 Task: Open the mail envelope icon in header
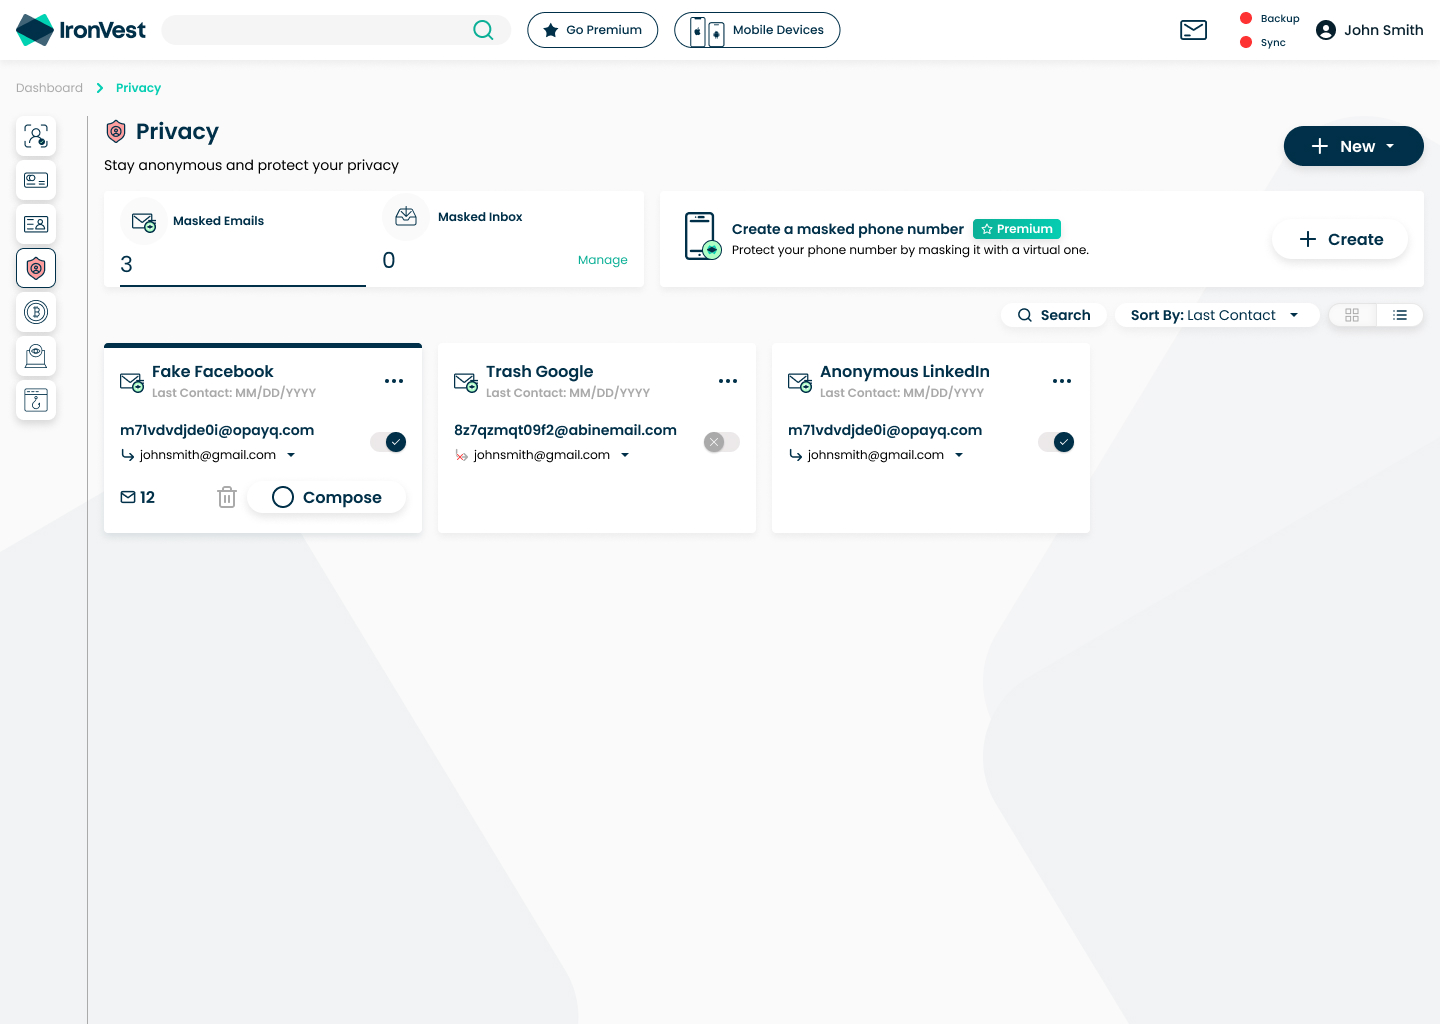coord(1194,30)
